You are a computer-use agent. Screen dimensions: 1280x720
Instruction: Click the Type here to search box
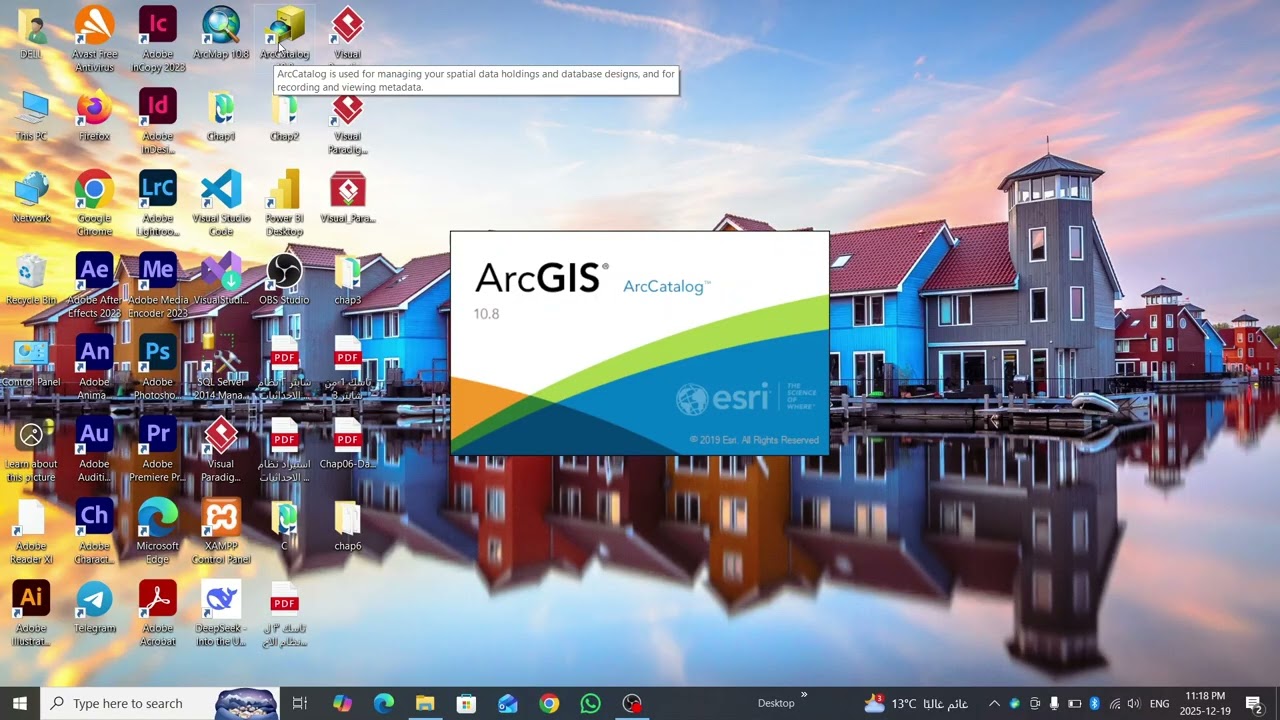tap(160, 703)
